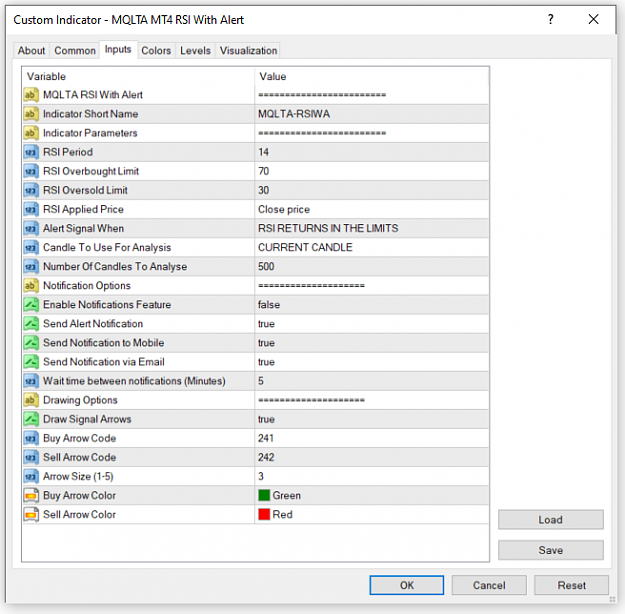Toggle the Draw Signal Arrows true value
The image size is (625, 614).
point(371,419)
